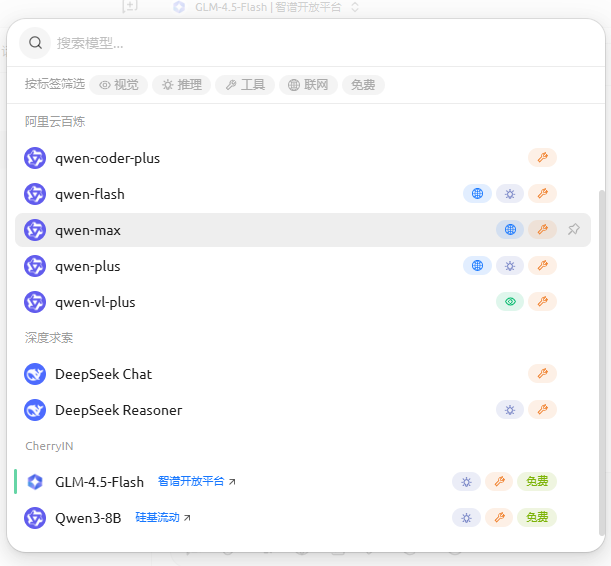Click the 深度求索 group header
The width and height of the screenshot is (611, 566).
pyautogui.click(x=49, y=337)
